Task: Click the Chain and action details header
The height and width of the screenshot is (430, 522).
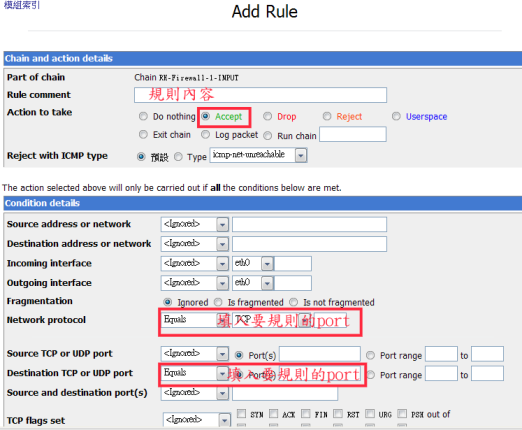Action: pos(263,58)
